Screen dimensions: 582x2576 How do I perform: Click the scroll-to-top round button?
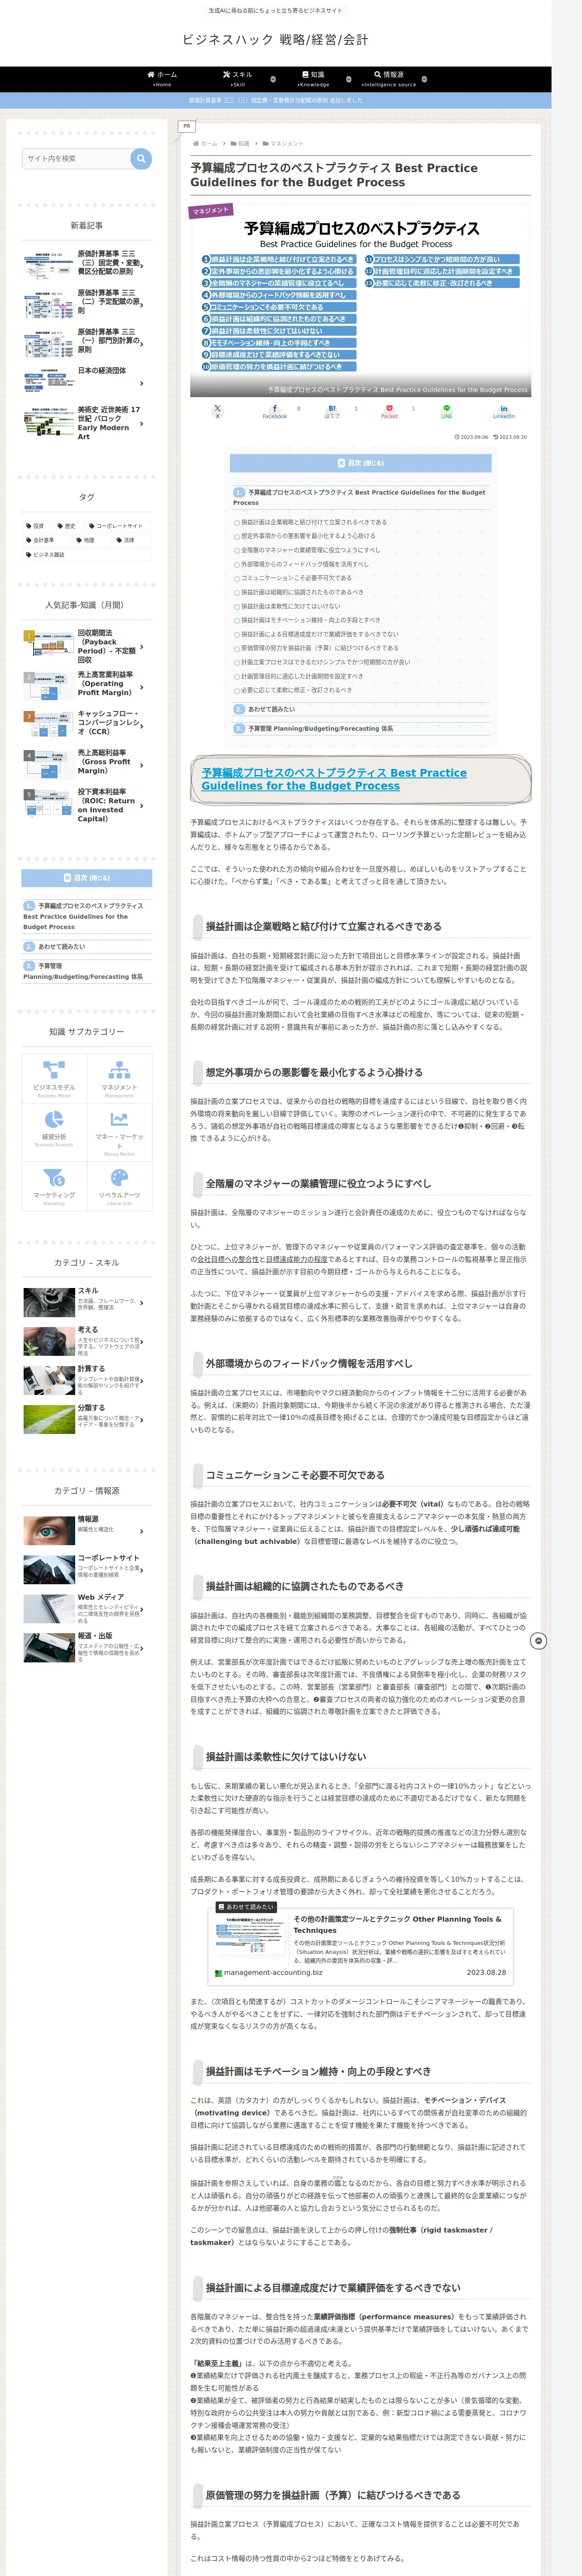538,1641
